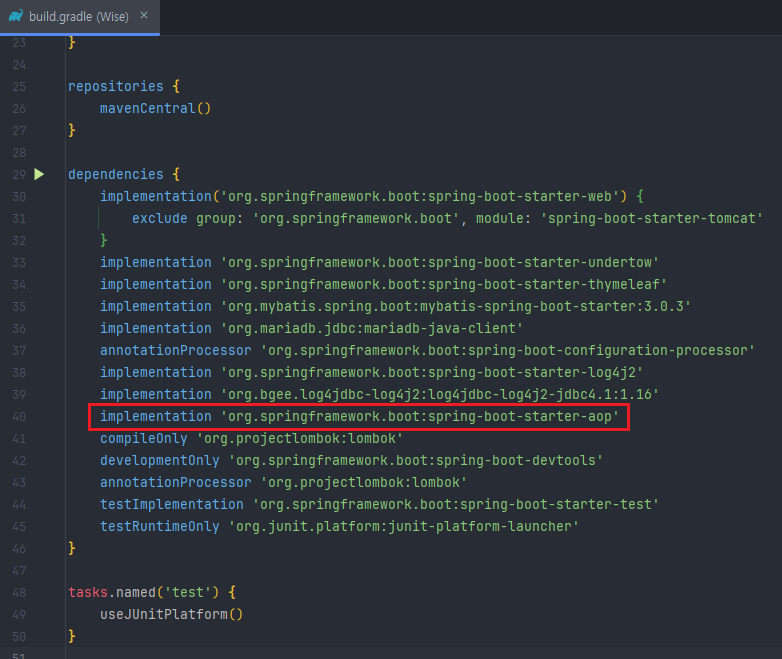Click 'testImplementation' keyword on line 44
The image size is (782, 659).
[172, 504]
